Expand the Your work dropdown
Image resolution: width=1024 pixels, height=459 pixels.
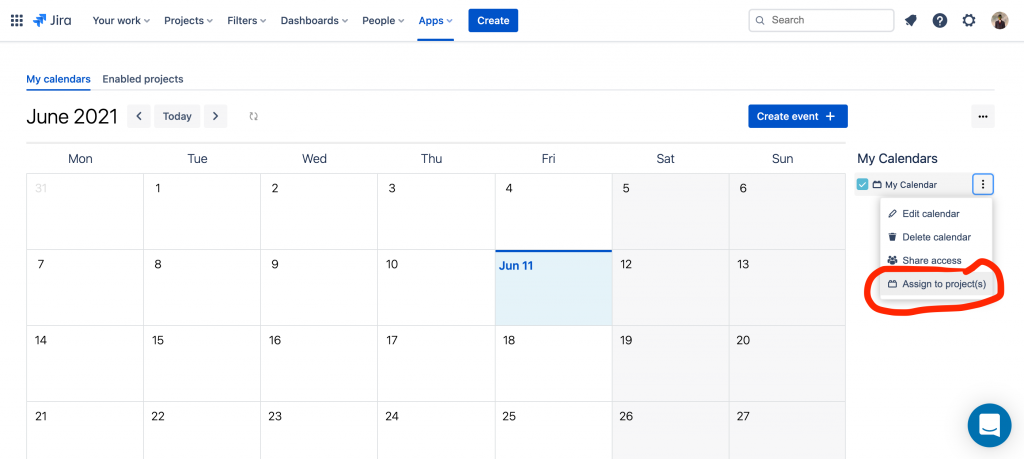(121, 20)
